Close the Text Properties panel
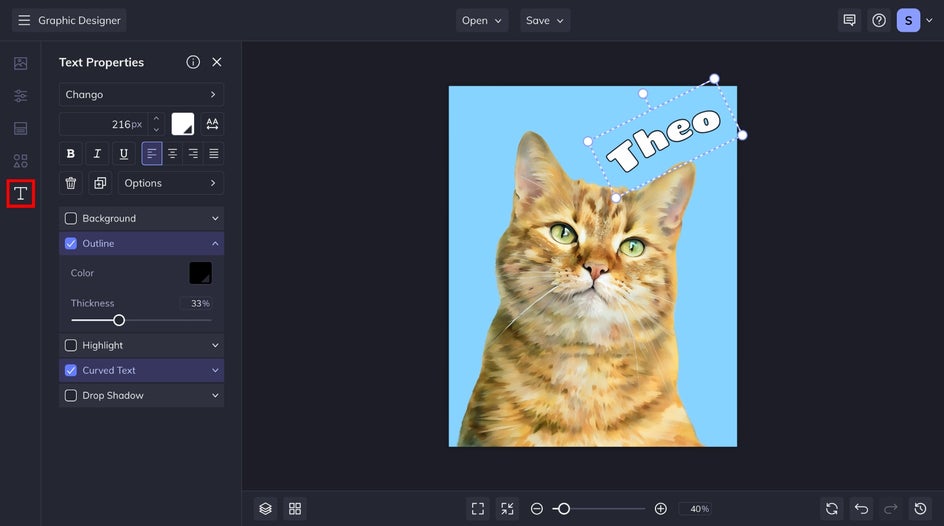 [217, 62]
